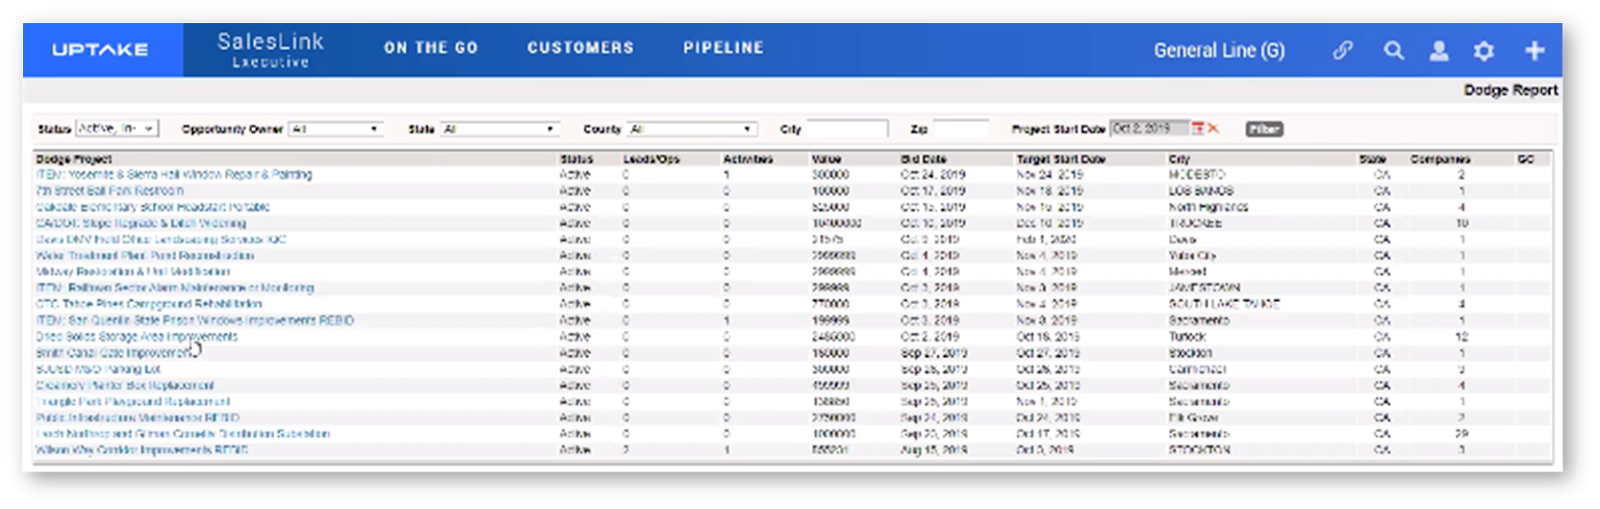This screenshot has height=509, width=1600.
Task: Click the Turlock city cell
Action: point(1187,336)
